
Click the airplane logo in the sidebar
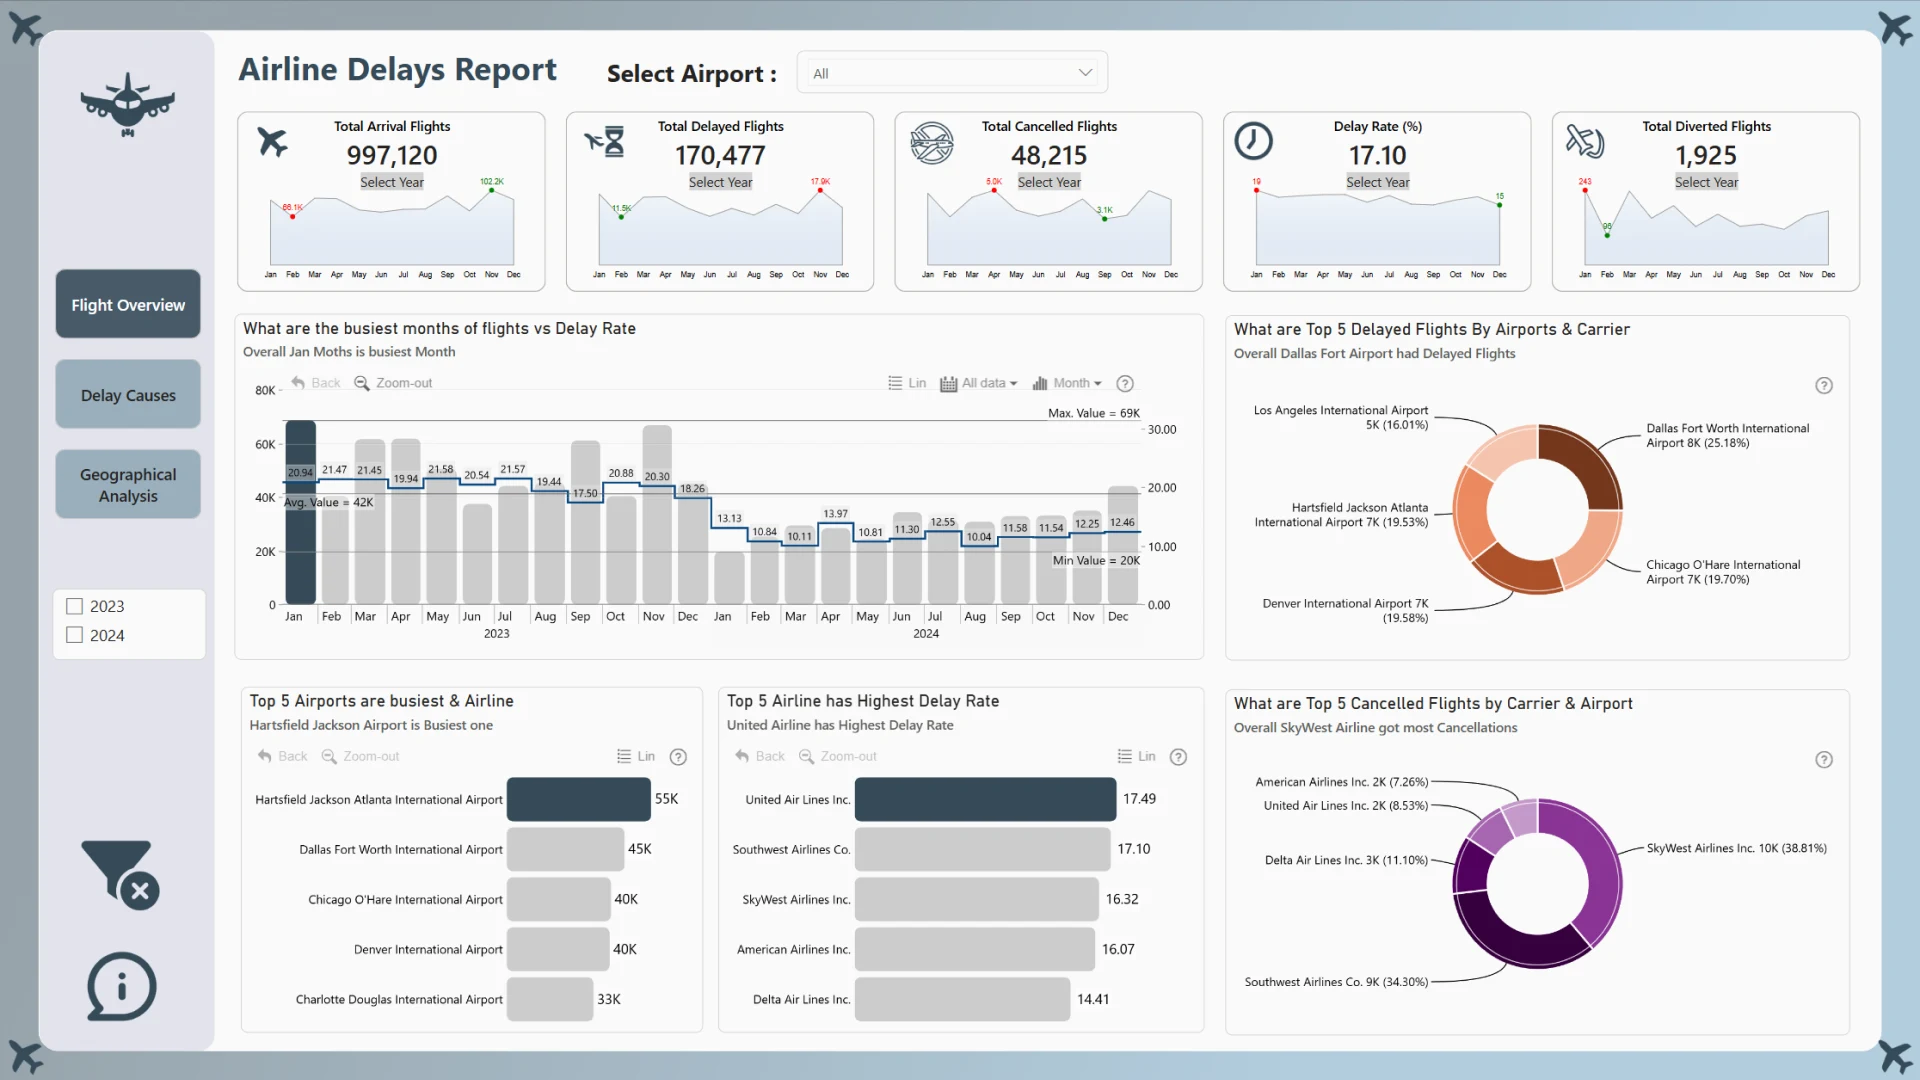(128, 104)
